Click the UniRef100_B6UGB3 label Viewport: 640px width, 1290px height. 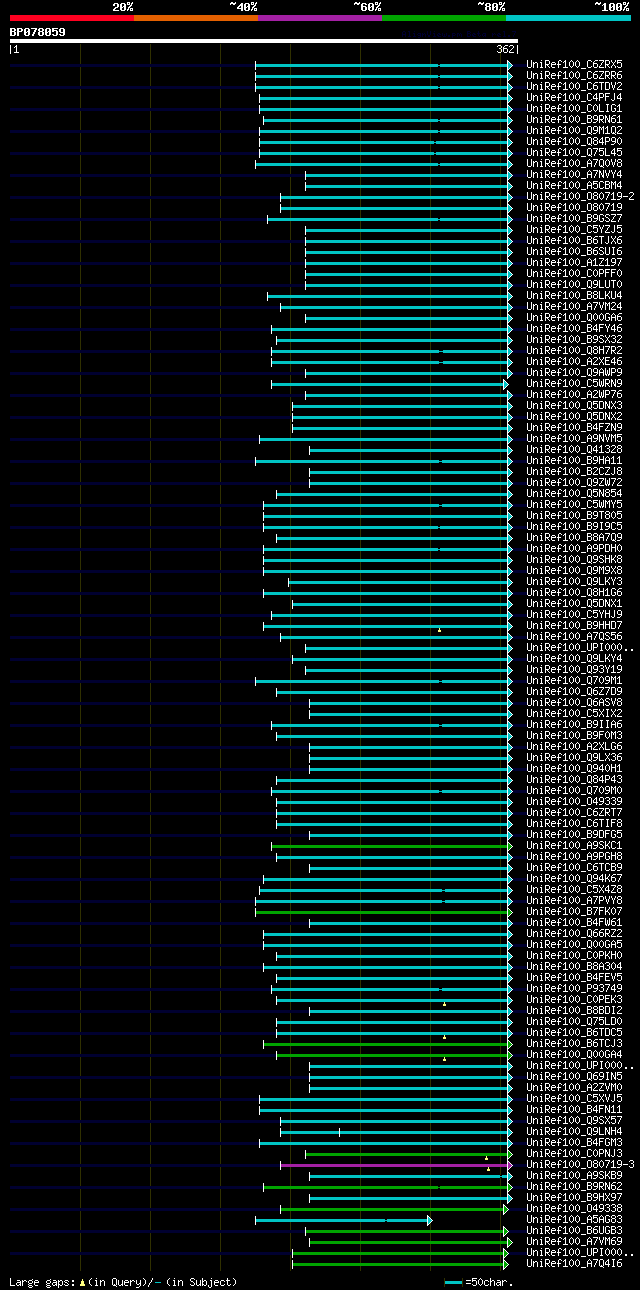(x=574, y=1230)
